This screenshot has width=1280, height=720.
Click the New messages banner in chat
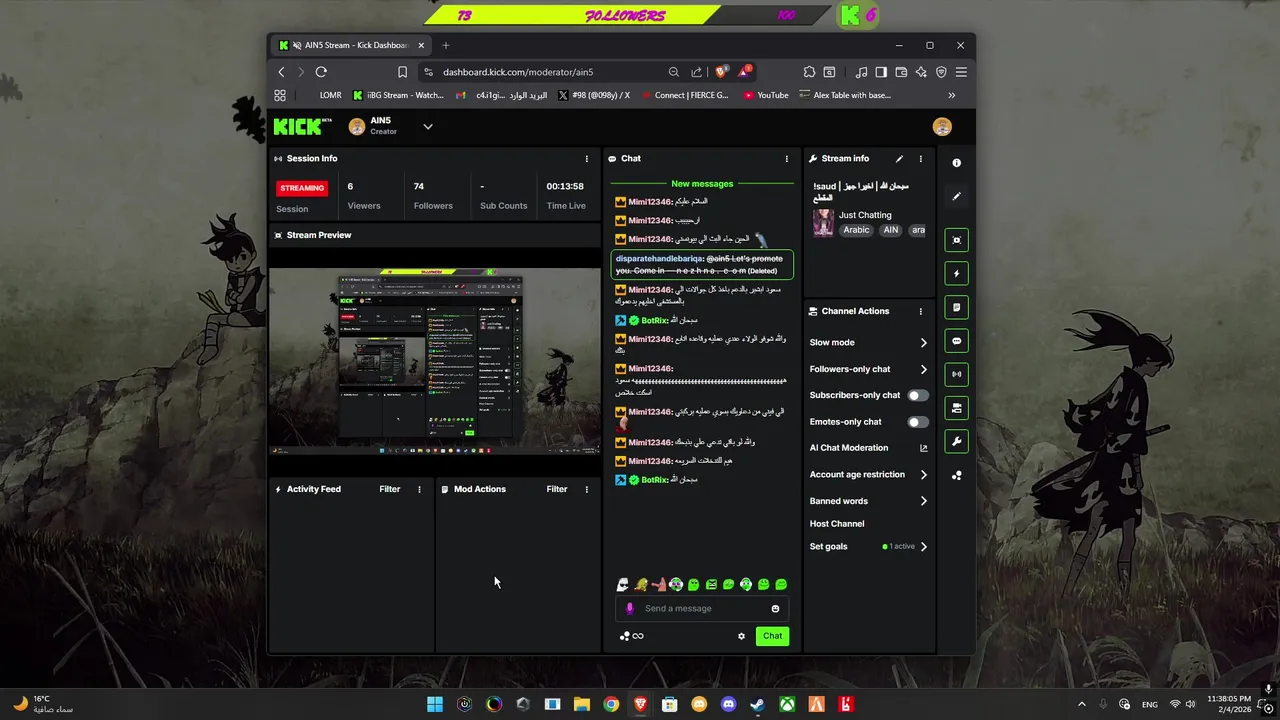click(x=702, y=184)
